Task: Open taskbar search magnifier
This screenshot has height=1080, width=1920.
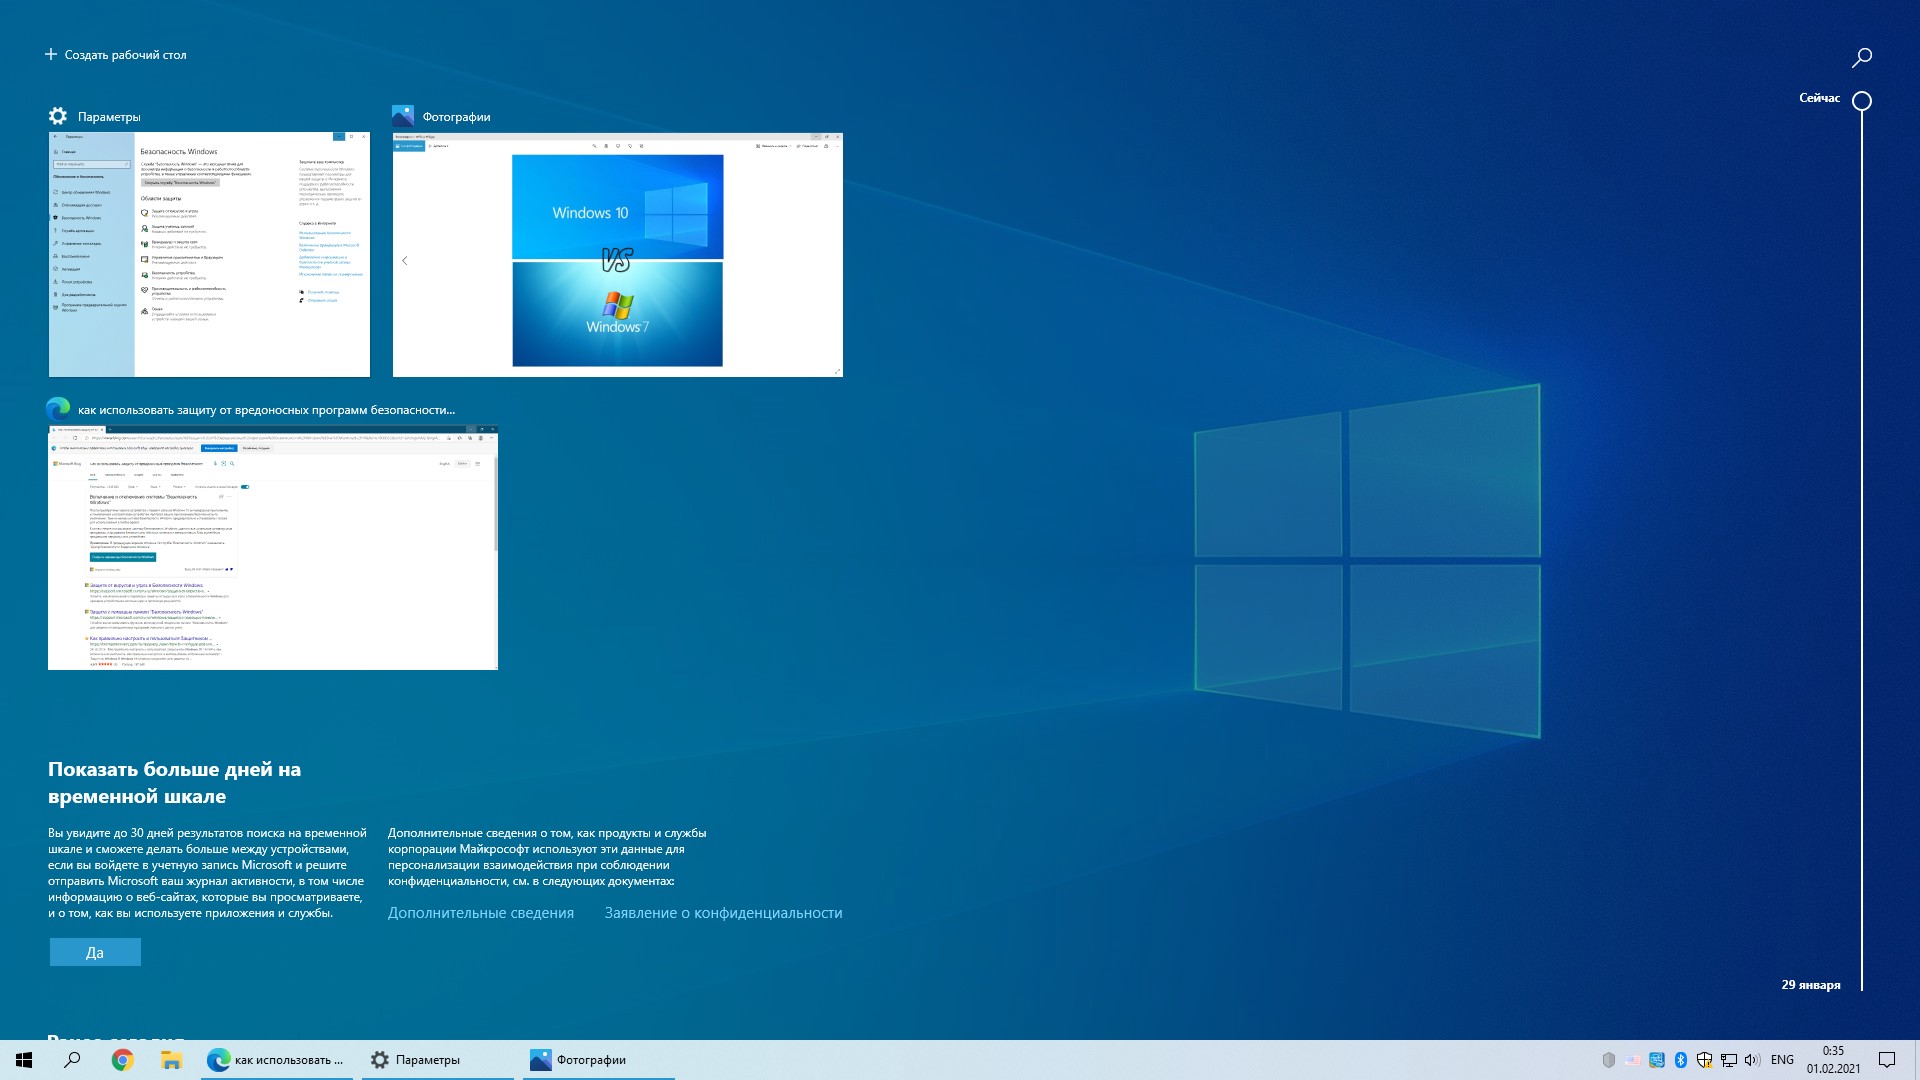Action: pyautogui.click(x=72, y=1060)
